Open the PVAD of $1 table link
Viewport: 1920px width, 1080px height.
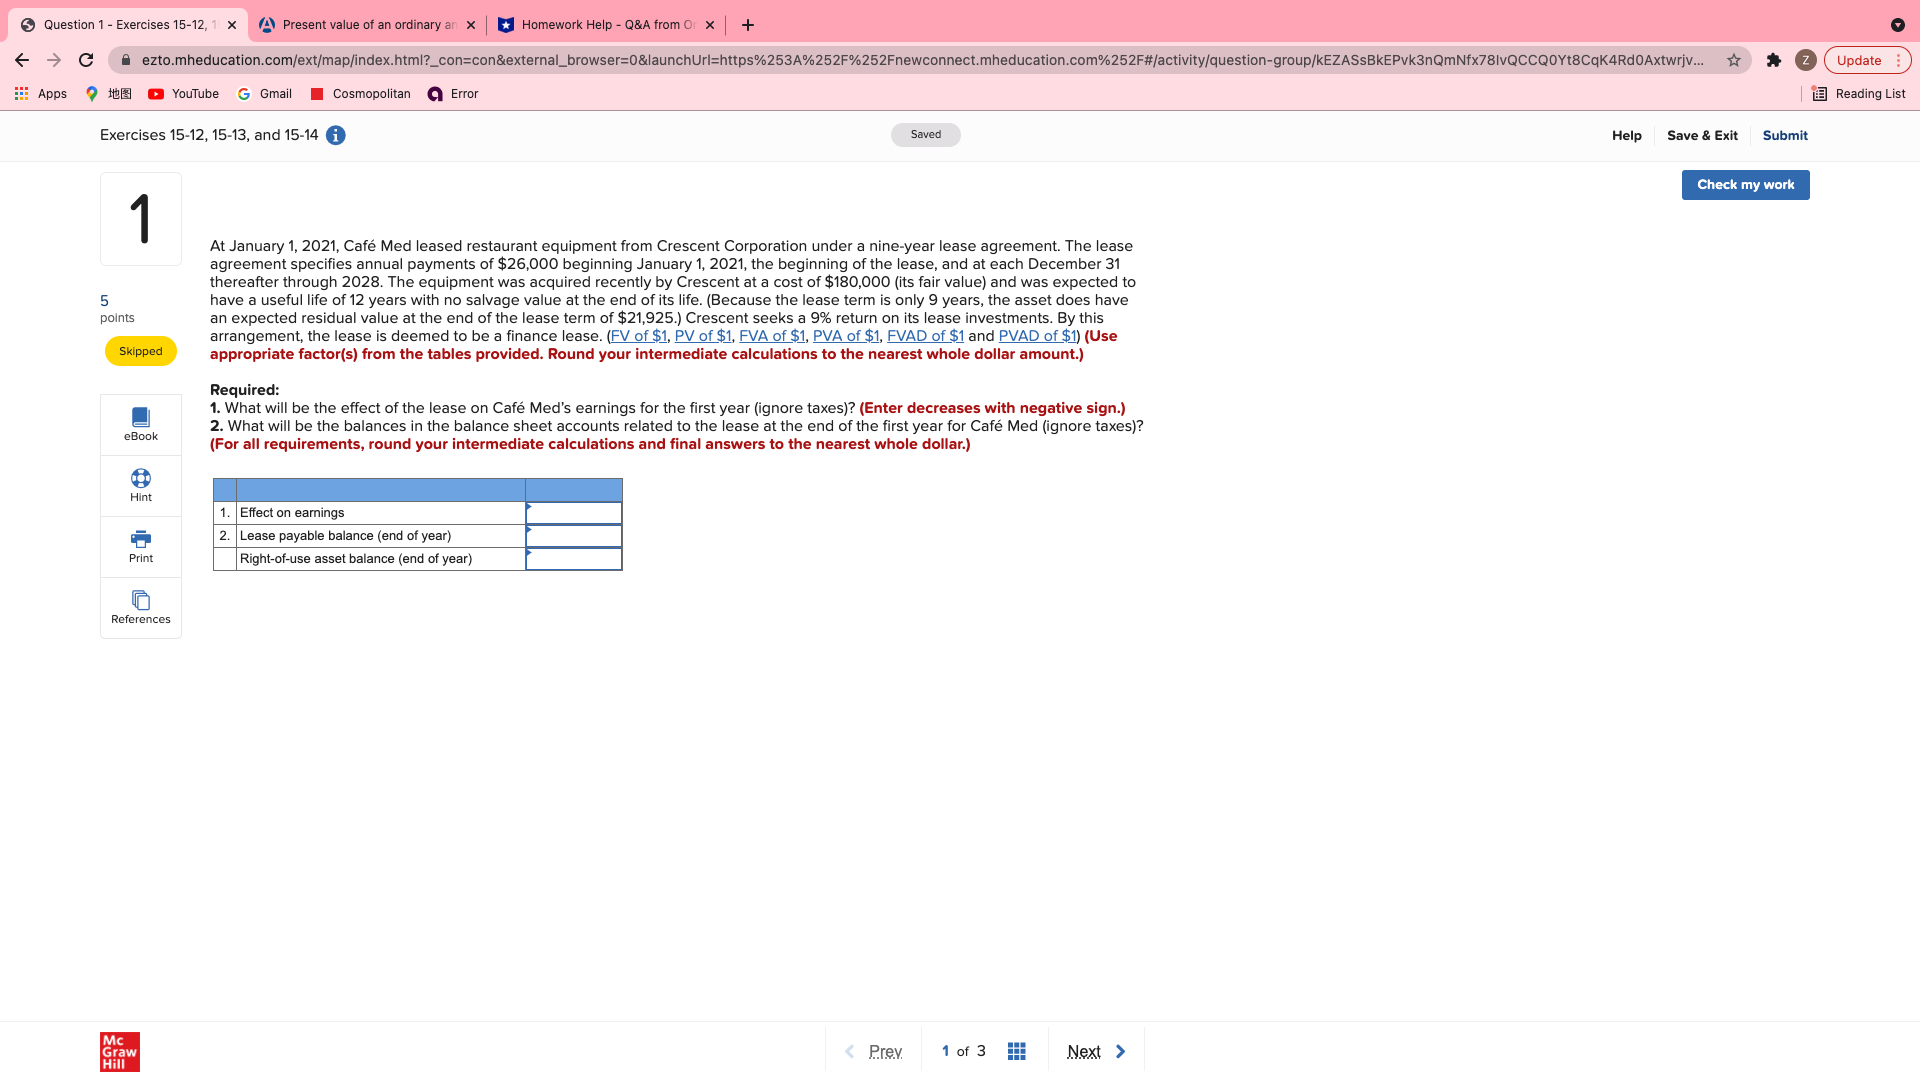[x=1037, y=336]
